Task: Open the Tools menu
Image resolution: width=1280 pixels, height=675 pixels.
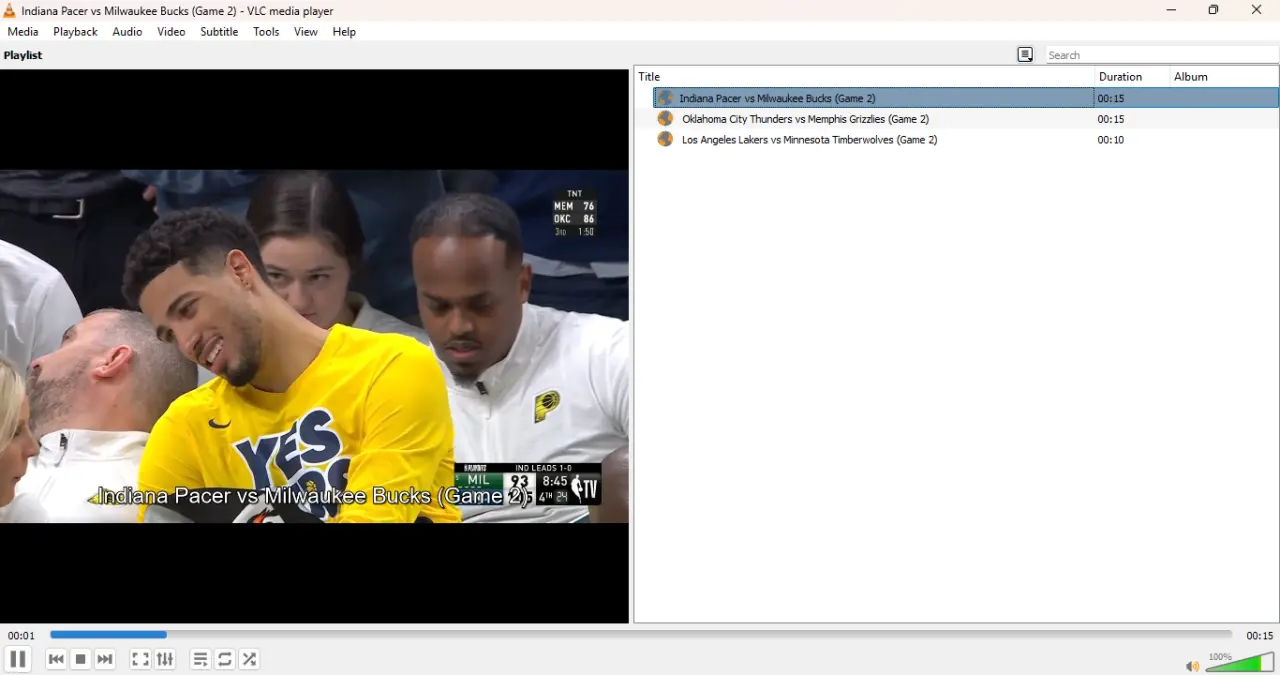Action: 266,32
